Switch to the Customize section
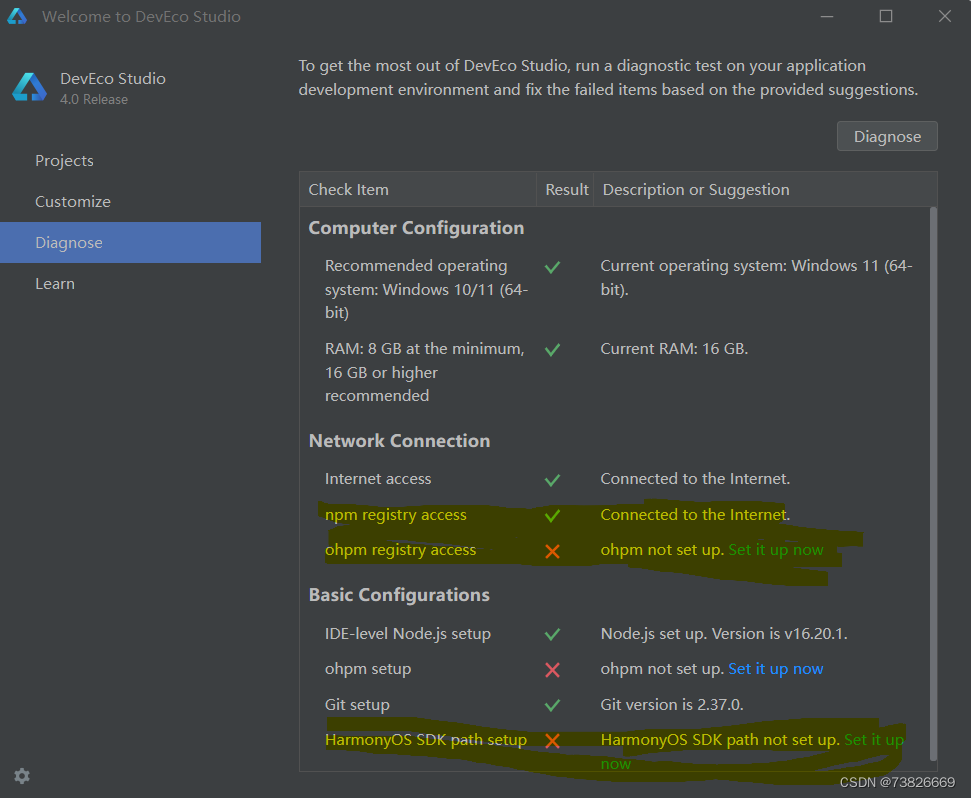Screen dimensions: 971x798 tap(130, 201)
